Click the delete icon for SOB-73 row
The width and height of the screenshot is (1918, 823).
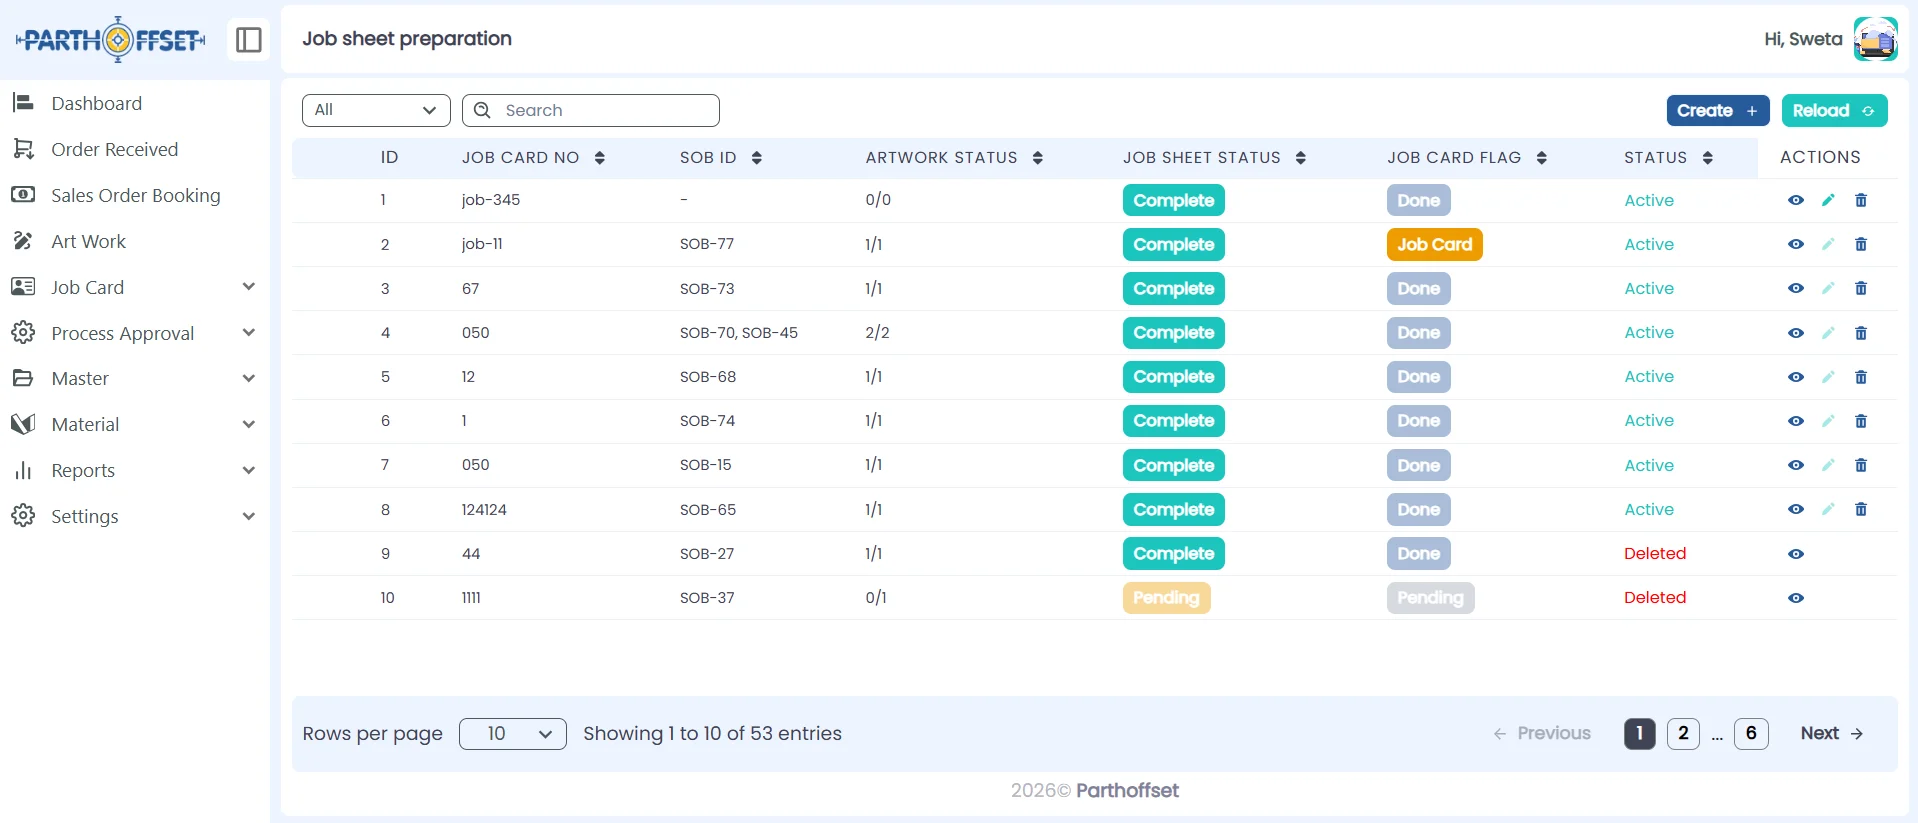click(1861, 288)
